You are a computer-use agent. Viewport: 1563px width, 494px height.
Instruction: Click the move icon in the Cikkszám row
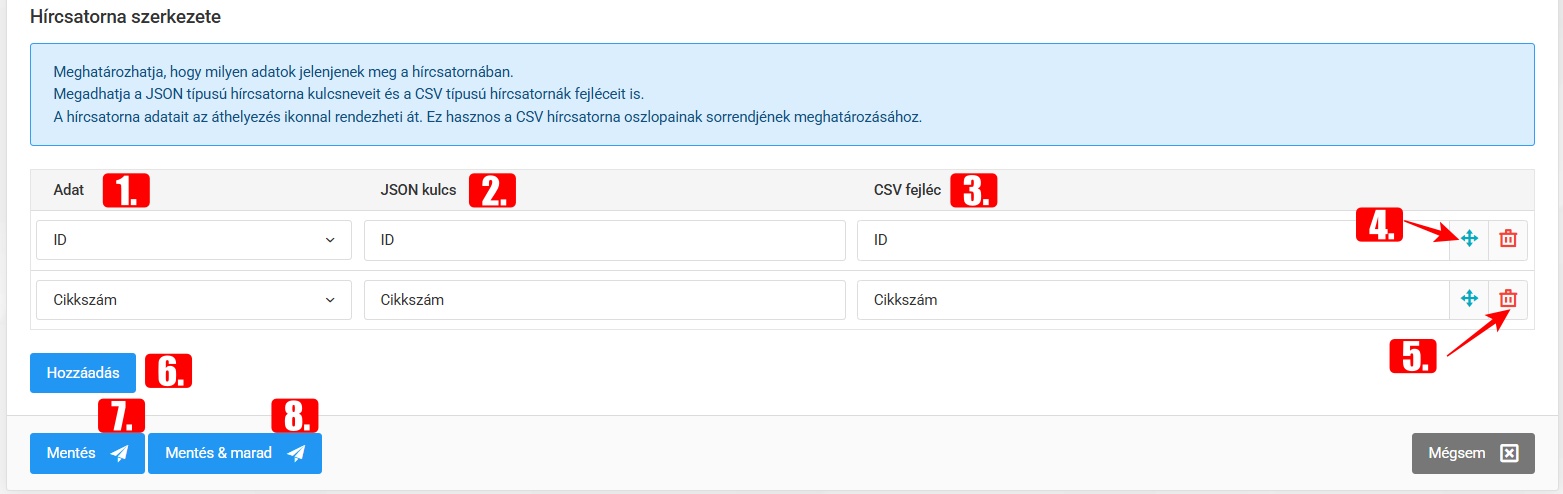pyautogui.click(x=1469, y=299)
